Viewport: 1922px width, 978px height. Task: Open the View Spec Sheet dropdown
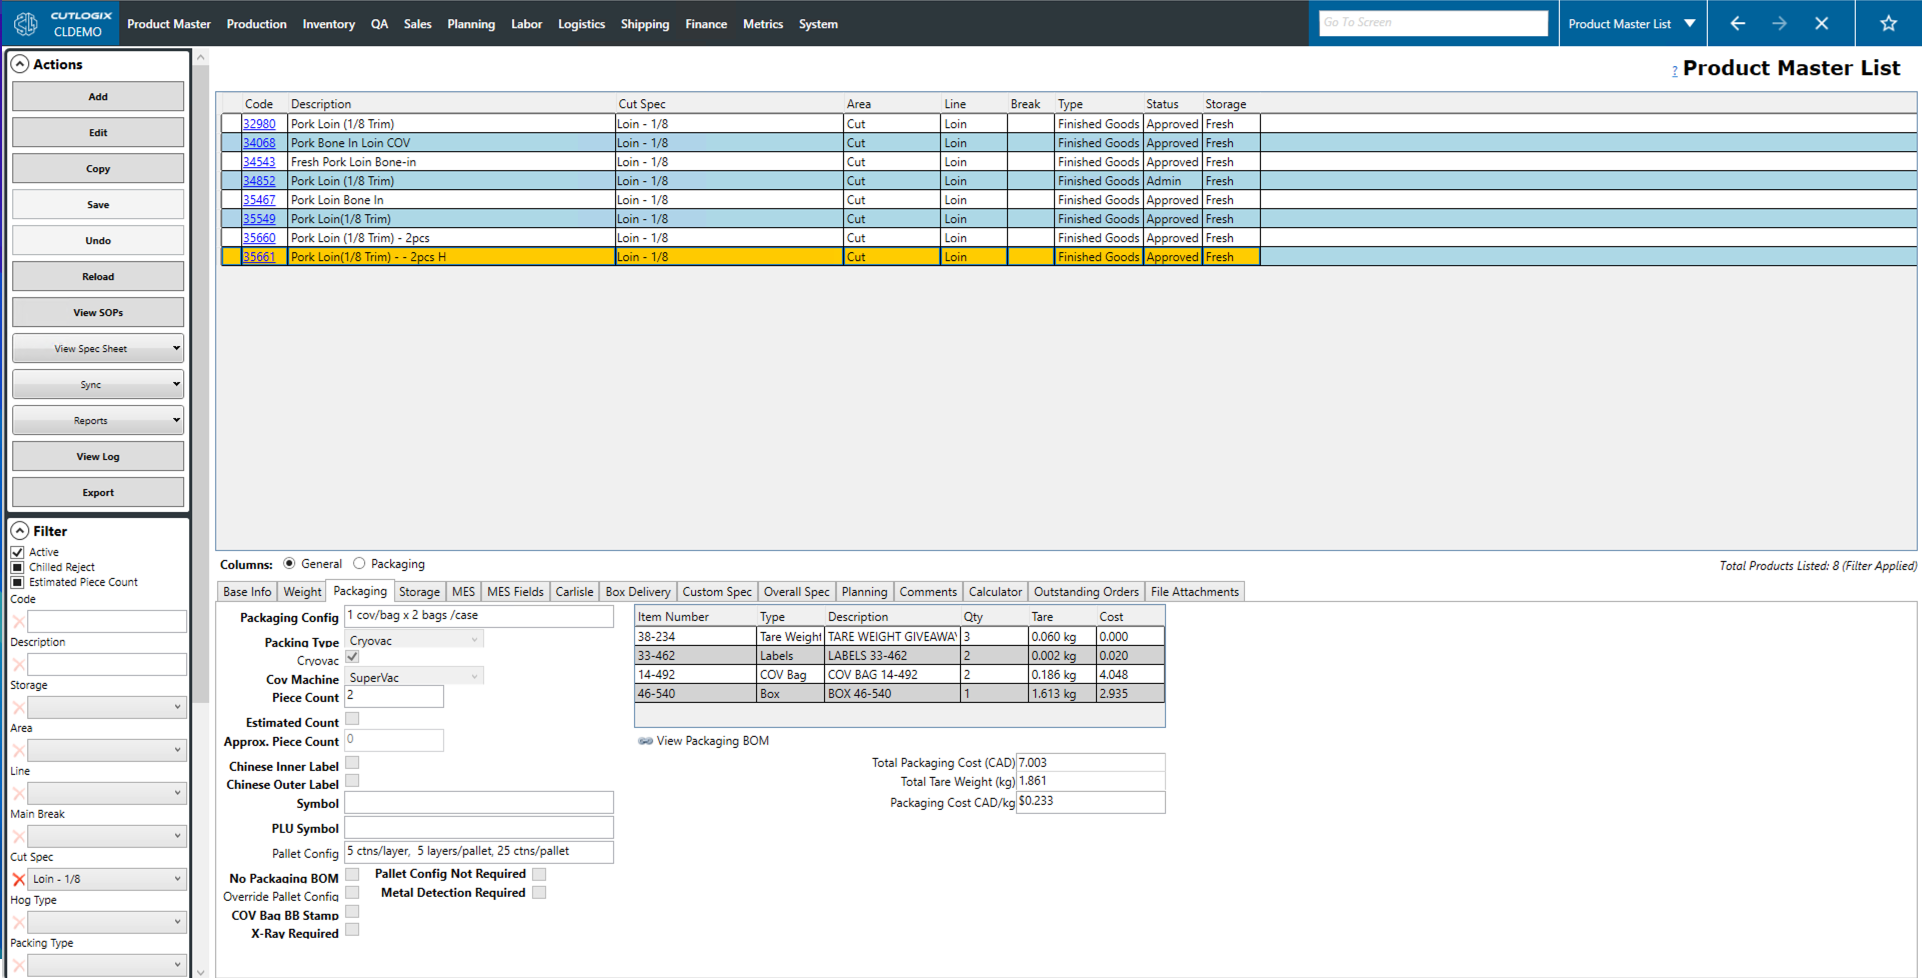click(x=98, y=349)
